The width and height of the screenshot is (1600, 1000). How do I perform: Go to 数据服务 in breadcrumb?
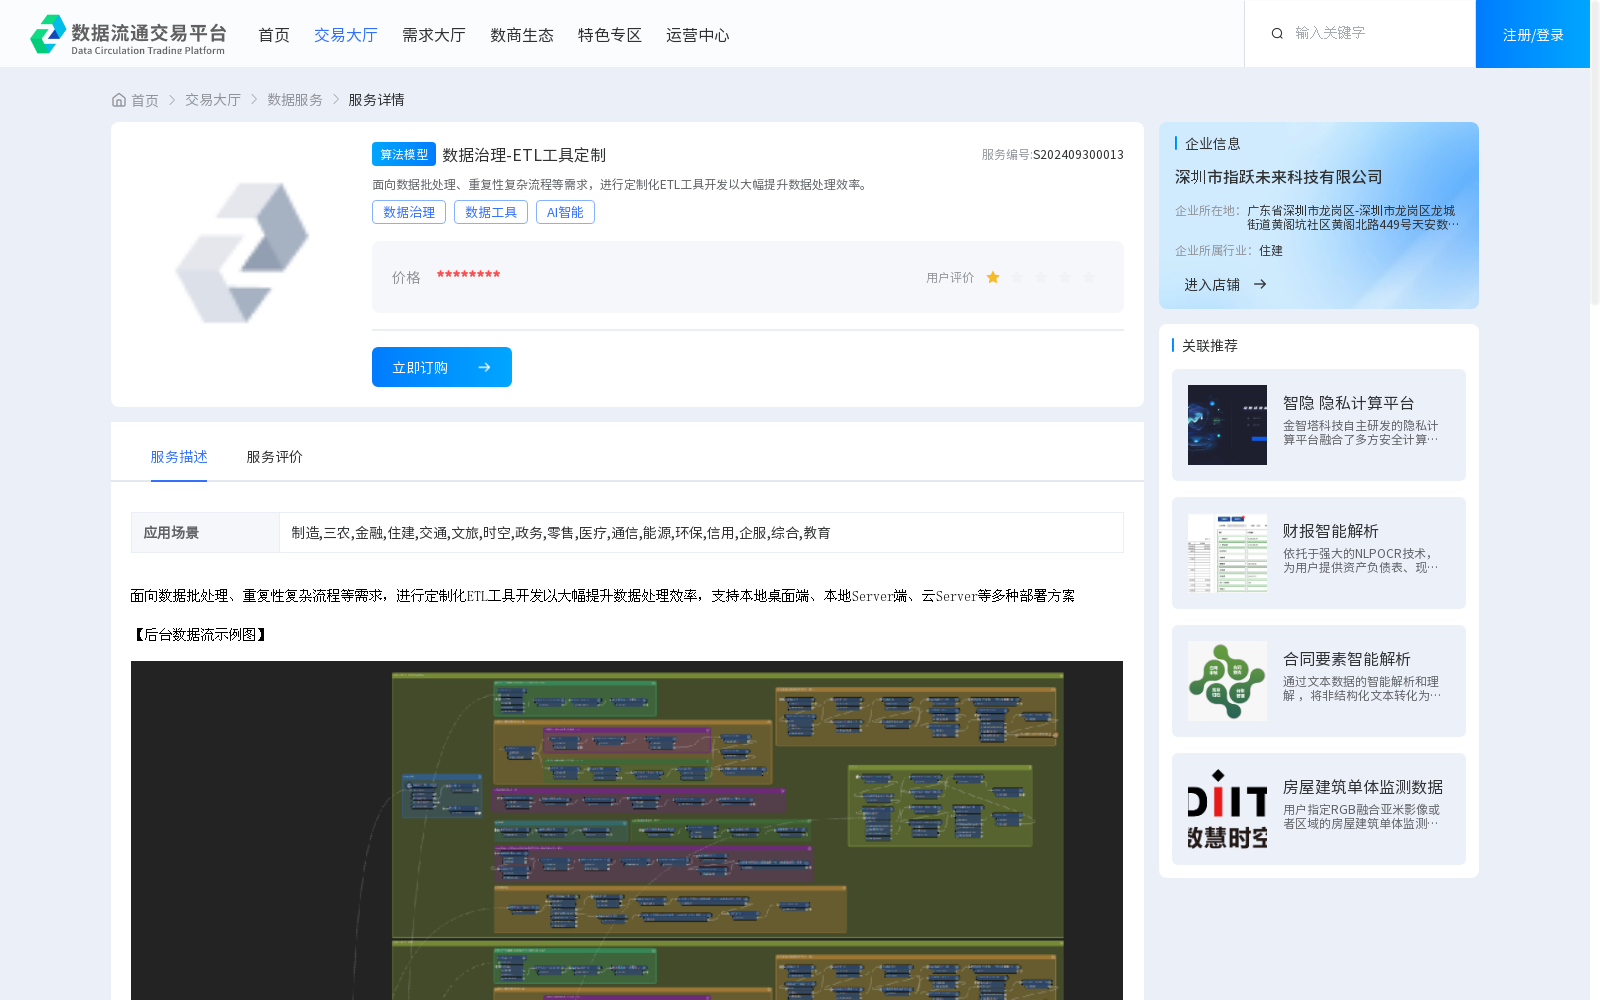point(295,100)
